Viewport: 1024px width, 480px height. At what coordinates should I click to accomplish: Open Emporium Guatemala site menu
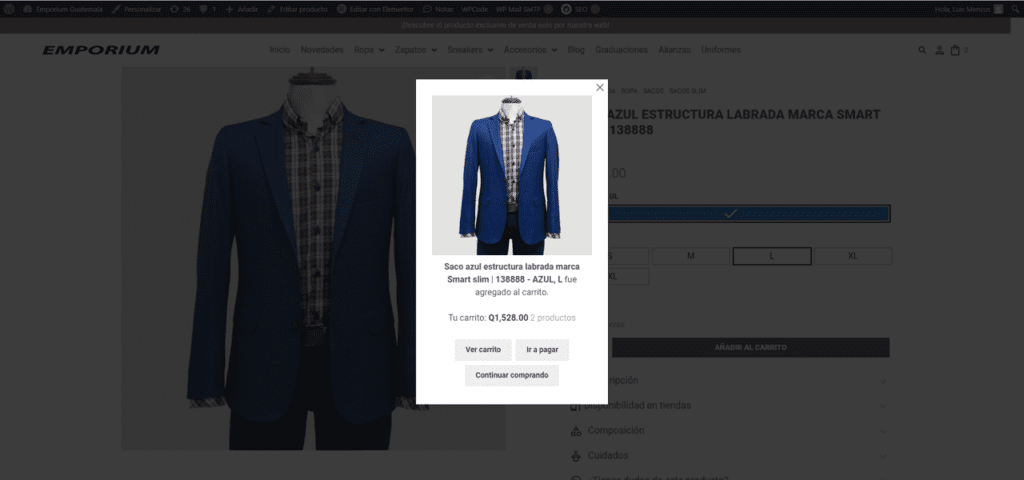point(63,9)
